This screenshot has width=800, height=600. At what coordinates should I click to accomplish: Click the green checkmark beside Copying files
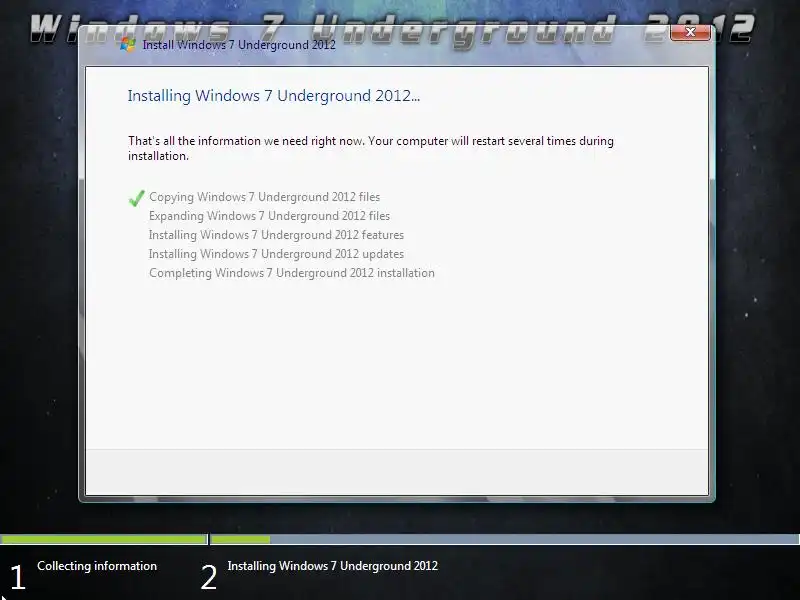point(137,198)
